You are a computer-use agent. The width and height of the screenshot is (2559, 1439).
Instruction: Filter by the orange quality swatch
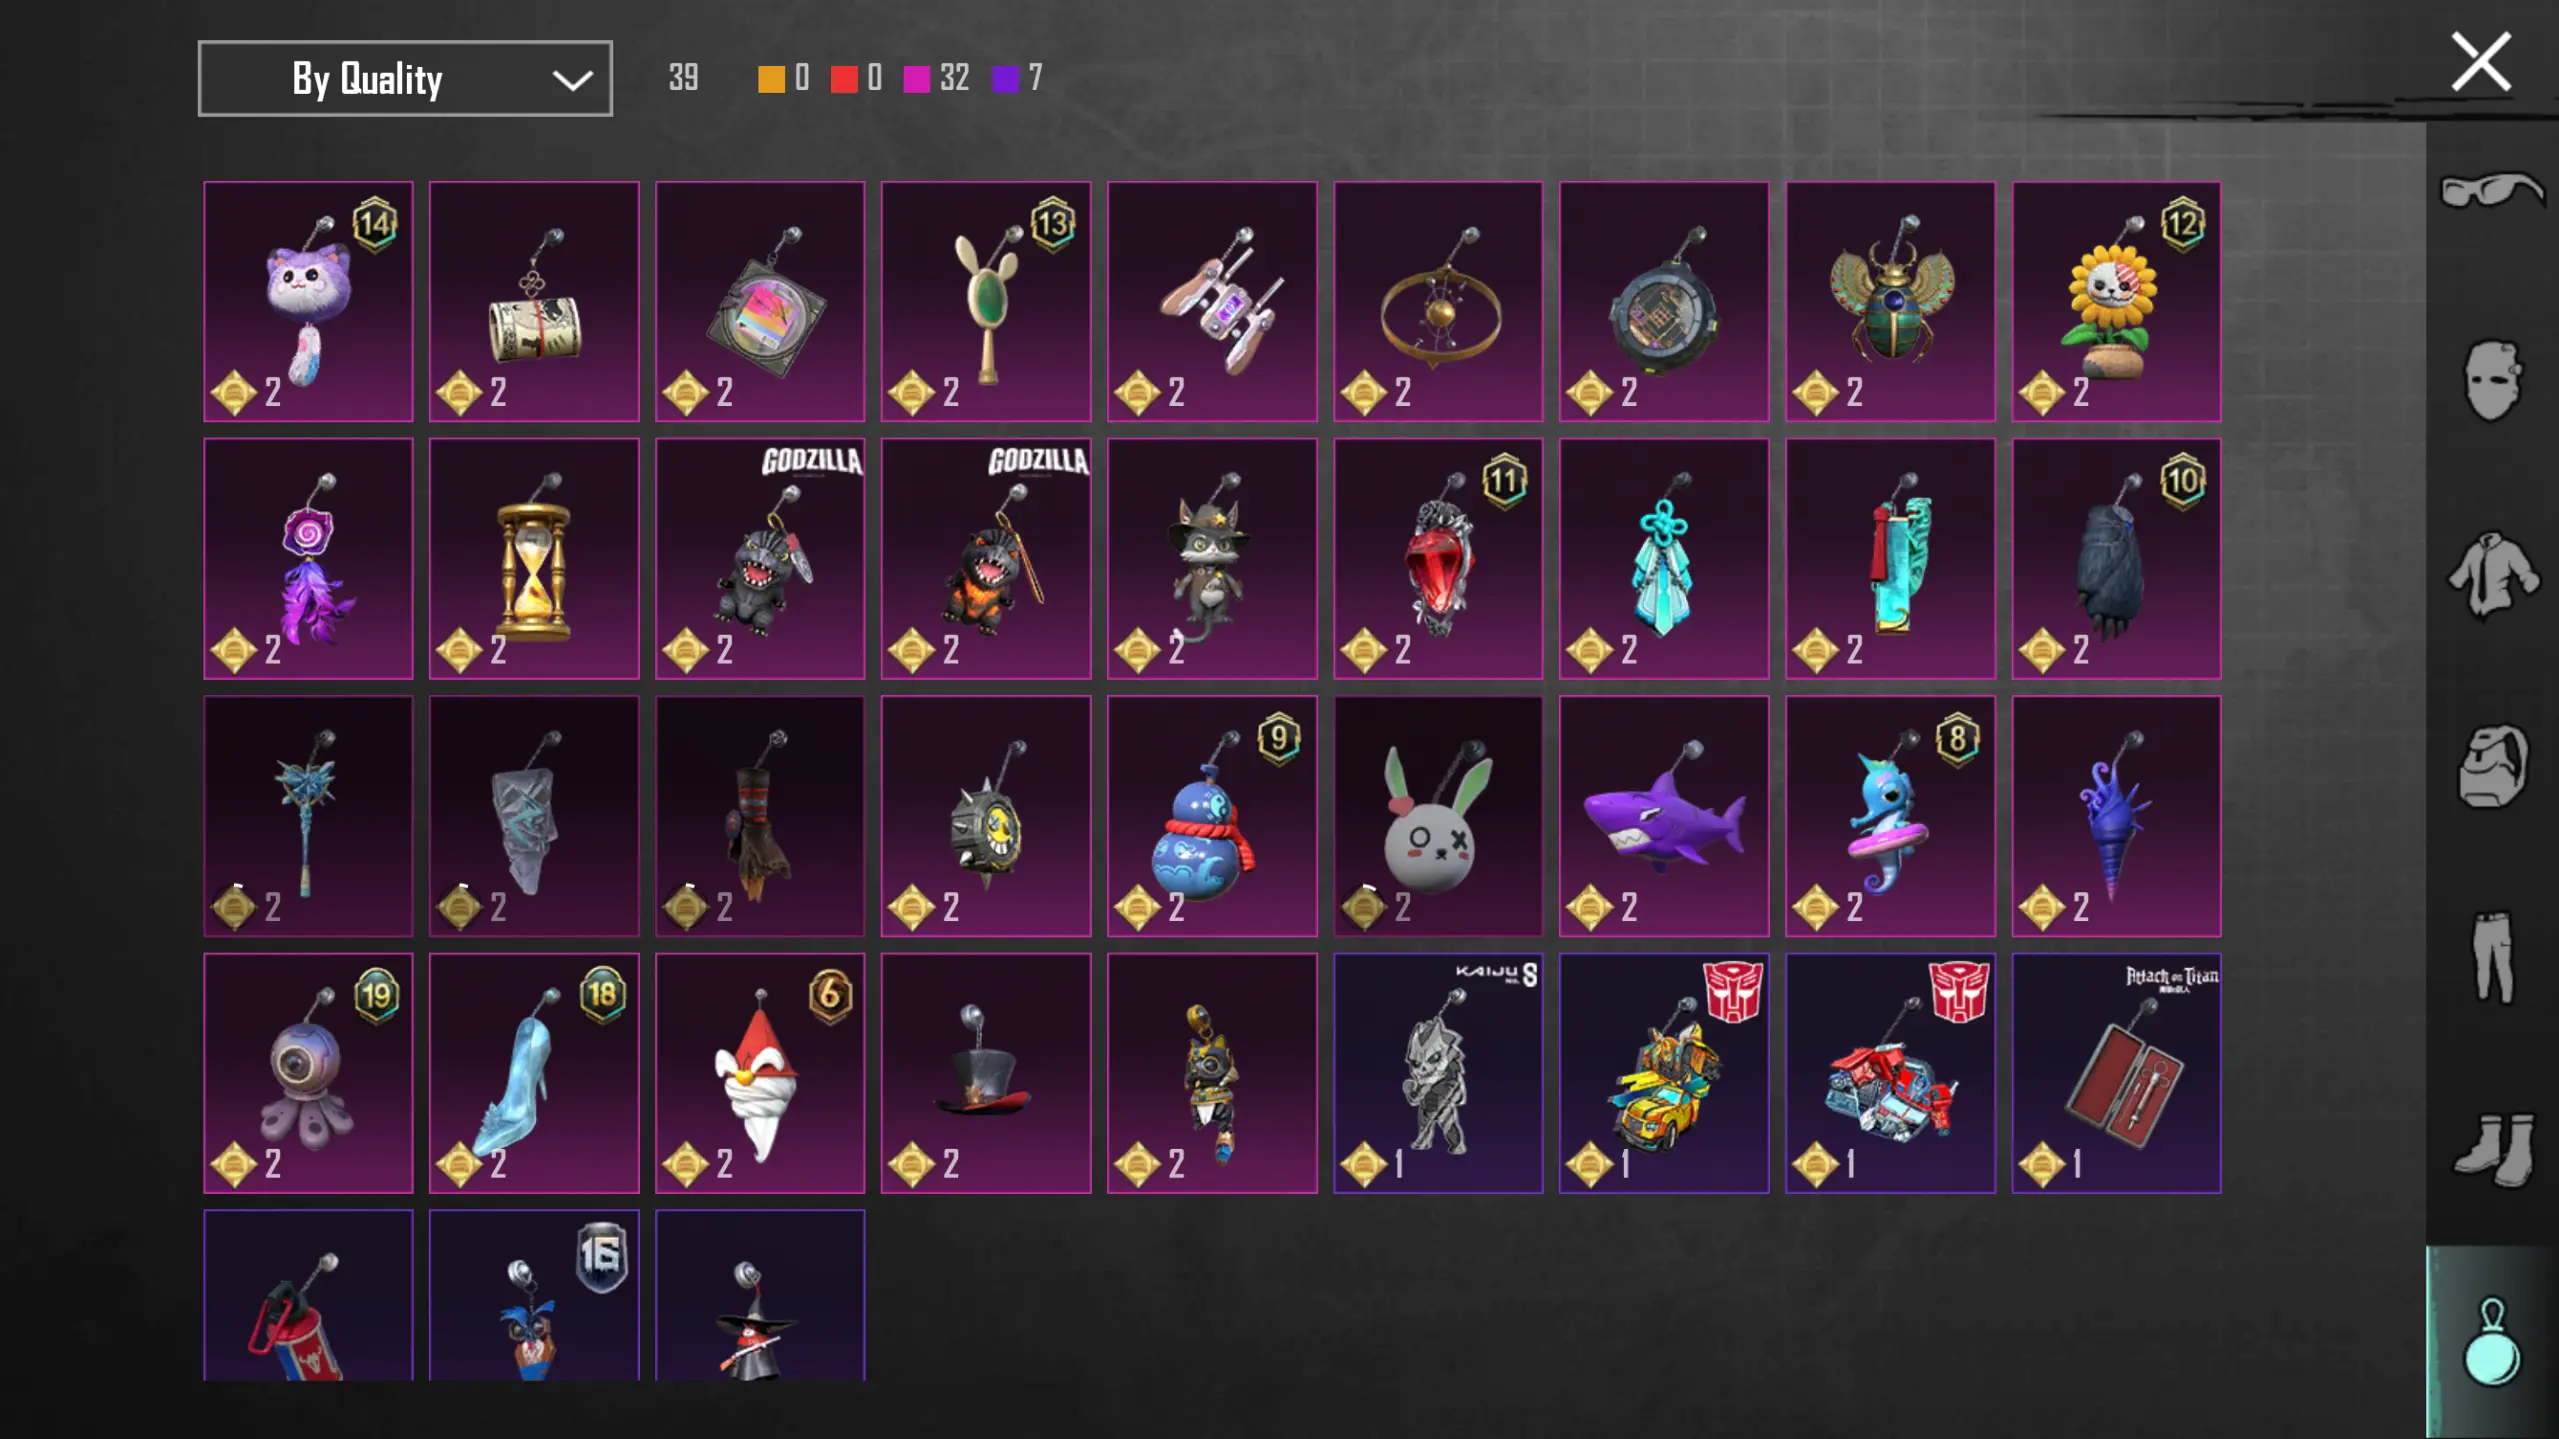point(771,78)
